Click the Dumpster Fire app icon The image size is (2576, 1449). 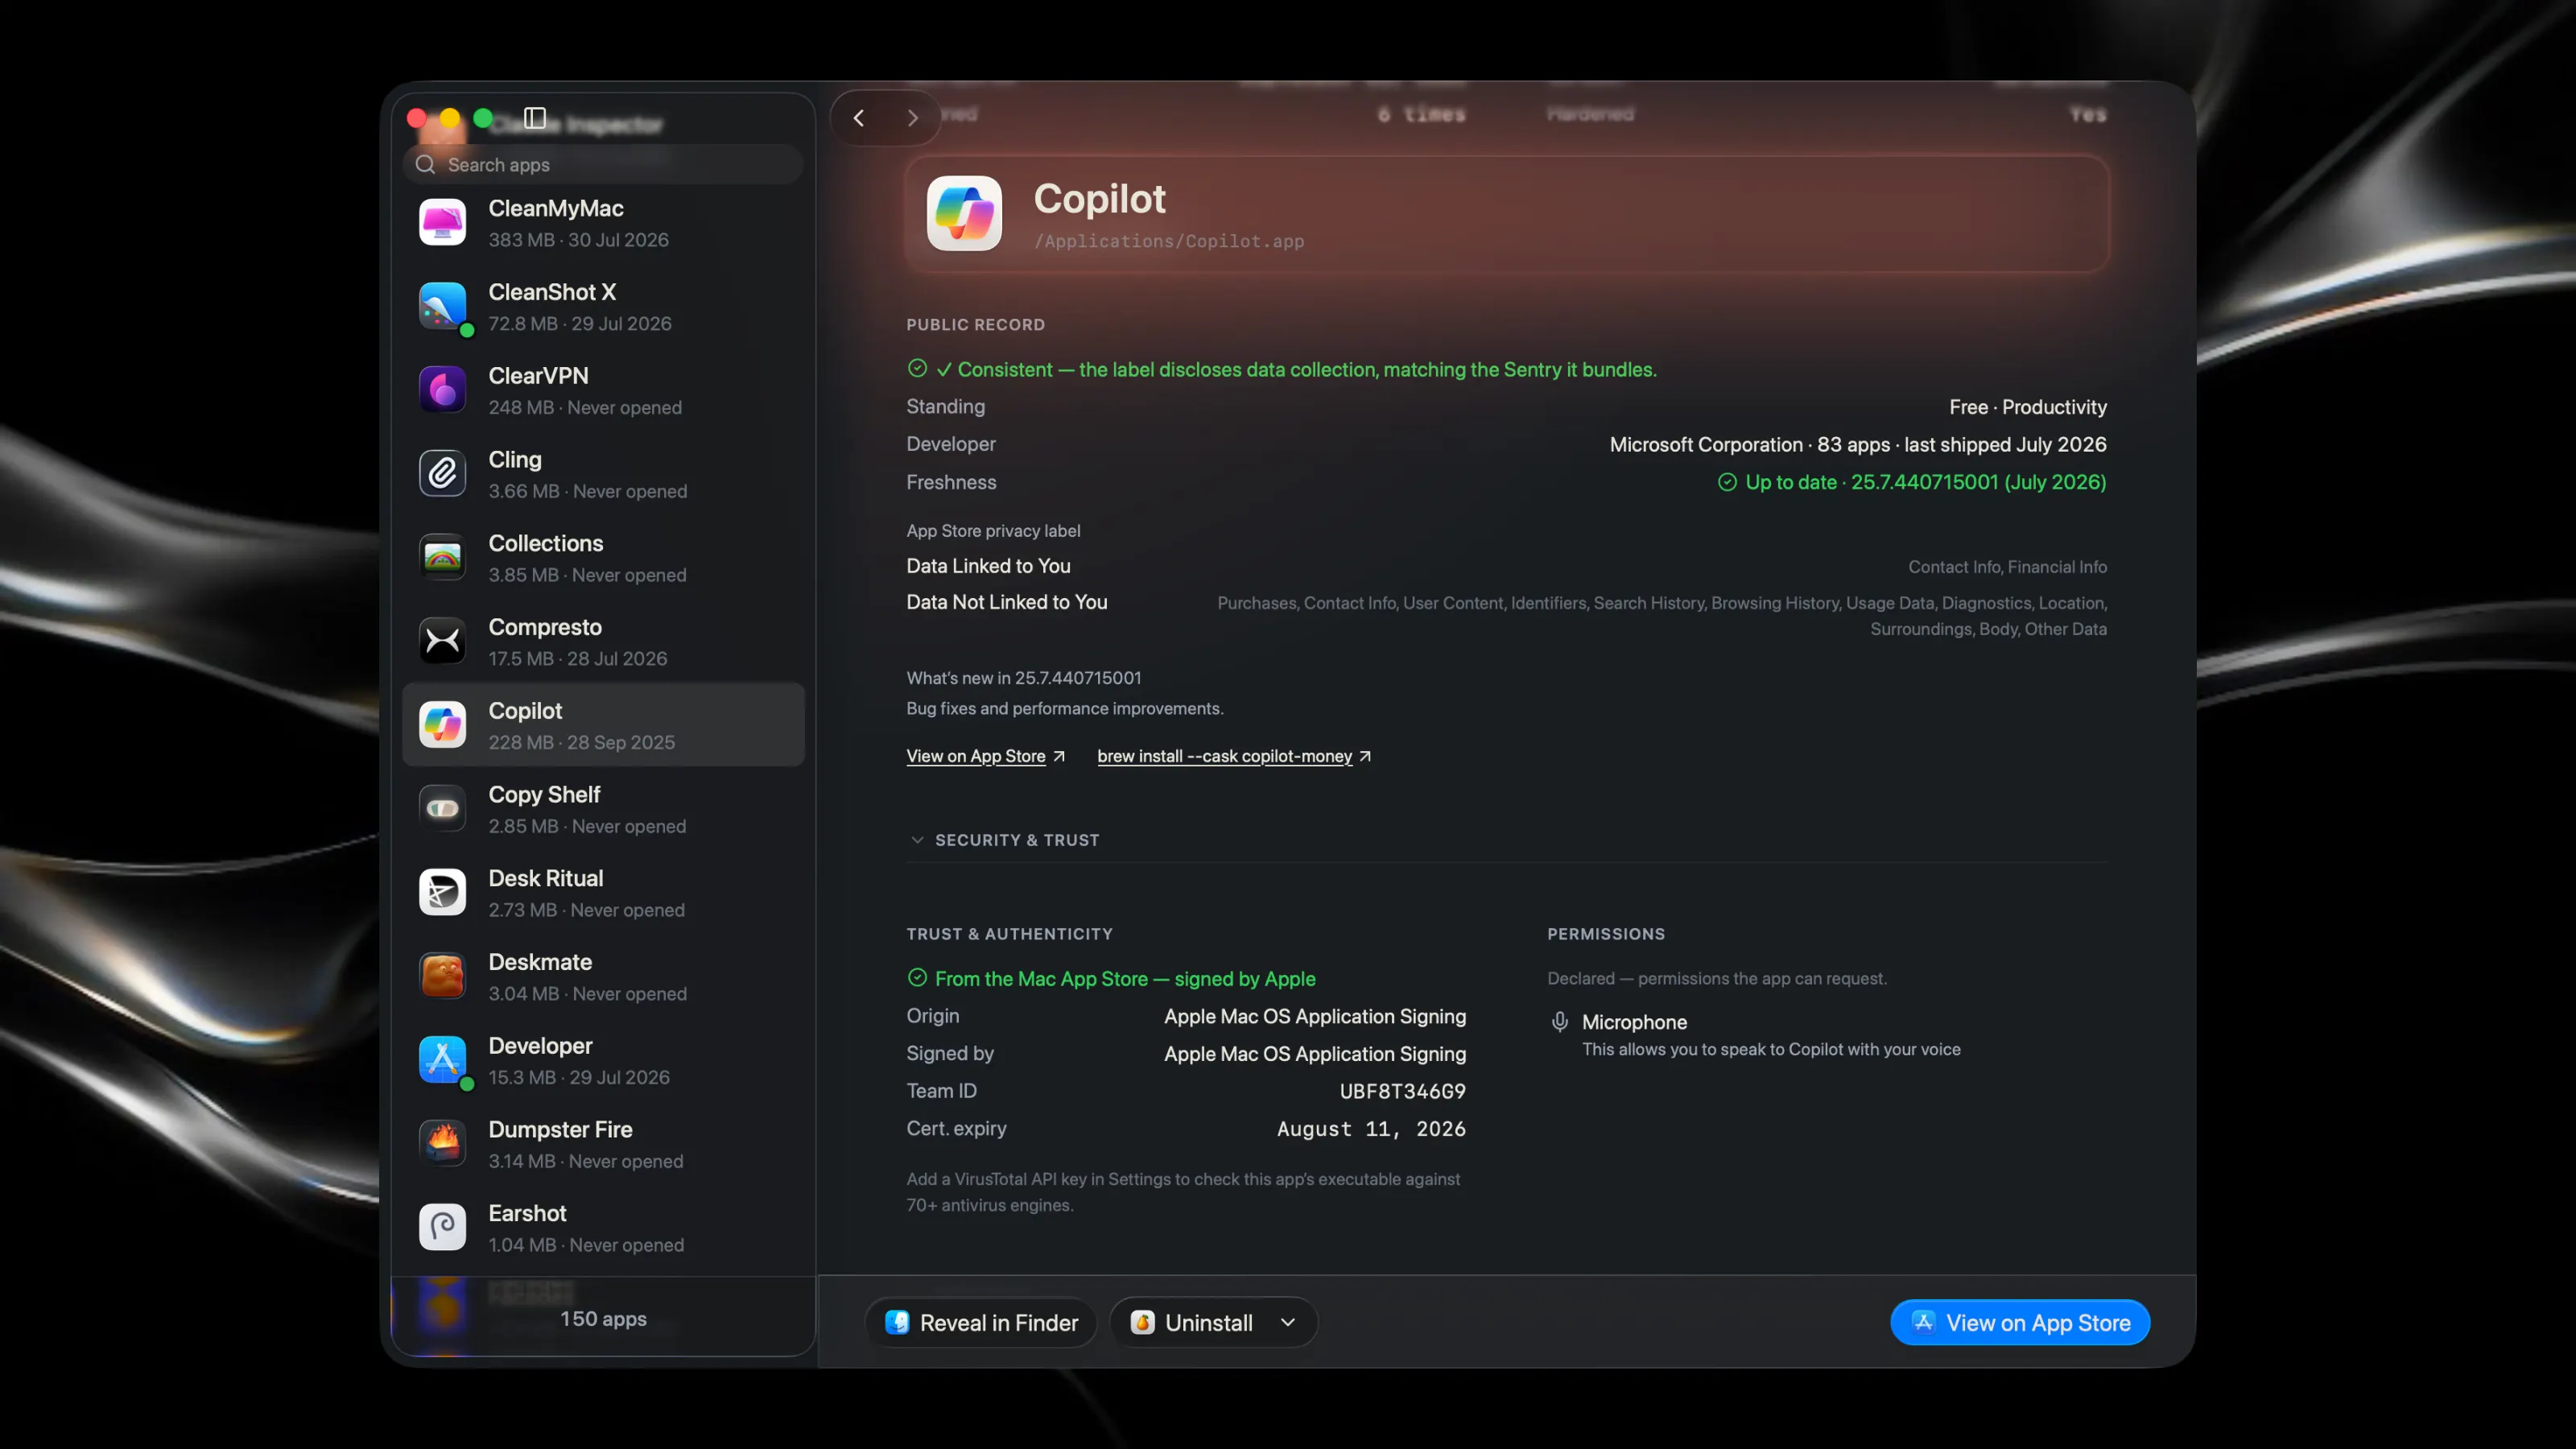pos(442,1144)
